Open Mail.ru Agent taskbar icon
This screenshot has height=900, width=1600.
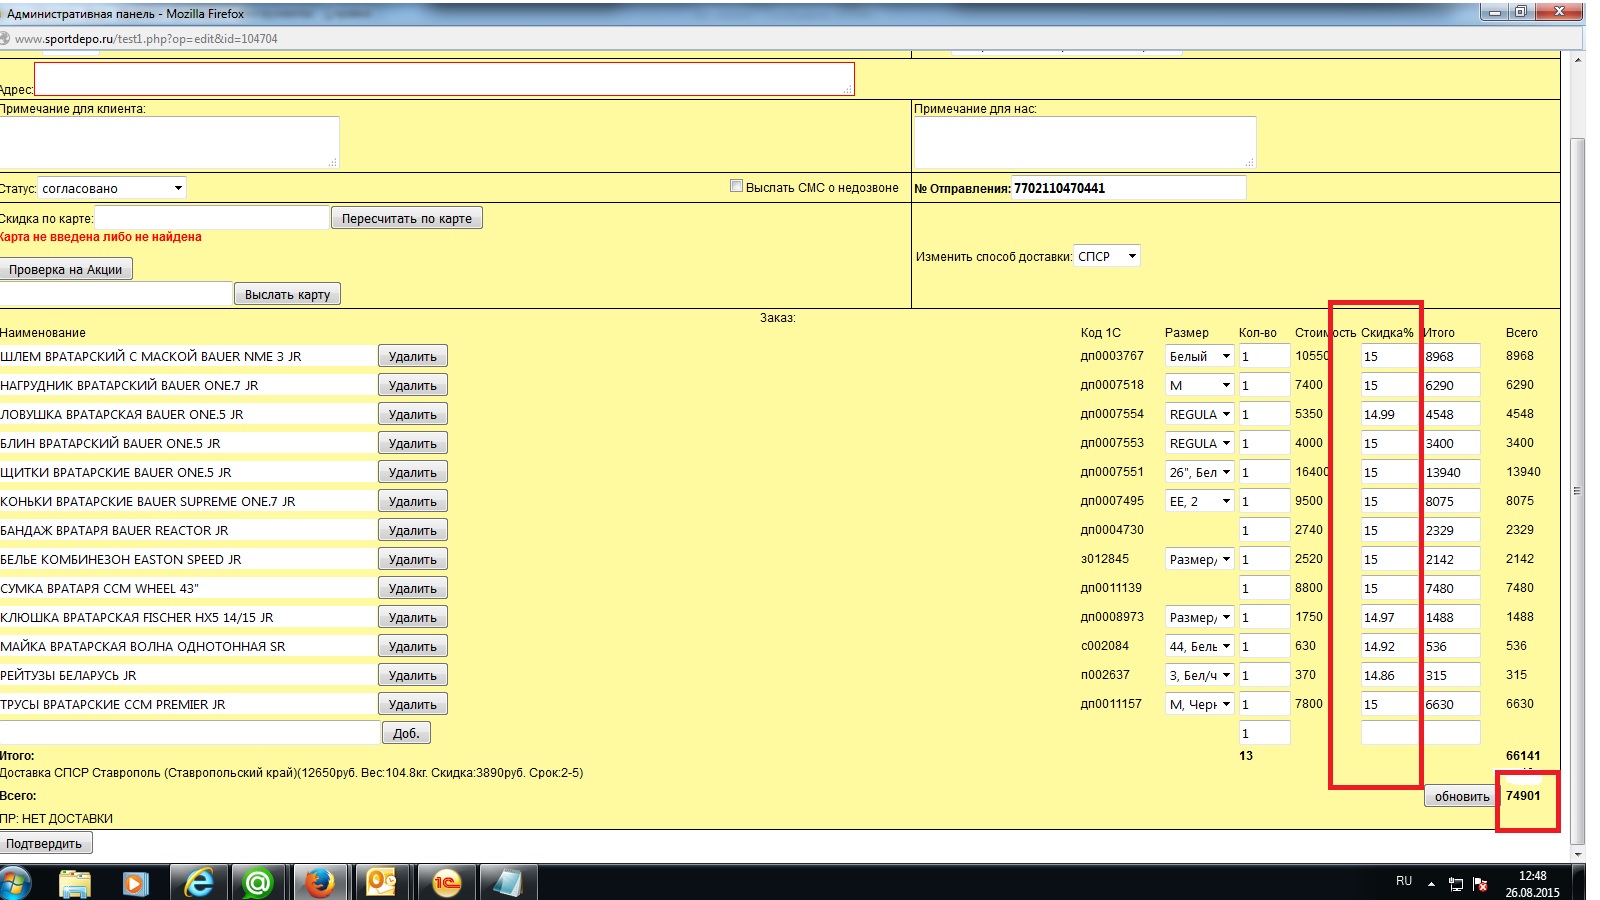(x=258, y=883)
